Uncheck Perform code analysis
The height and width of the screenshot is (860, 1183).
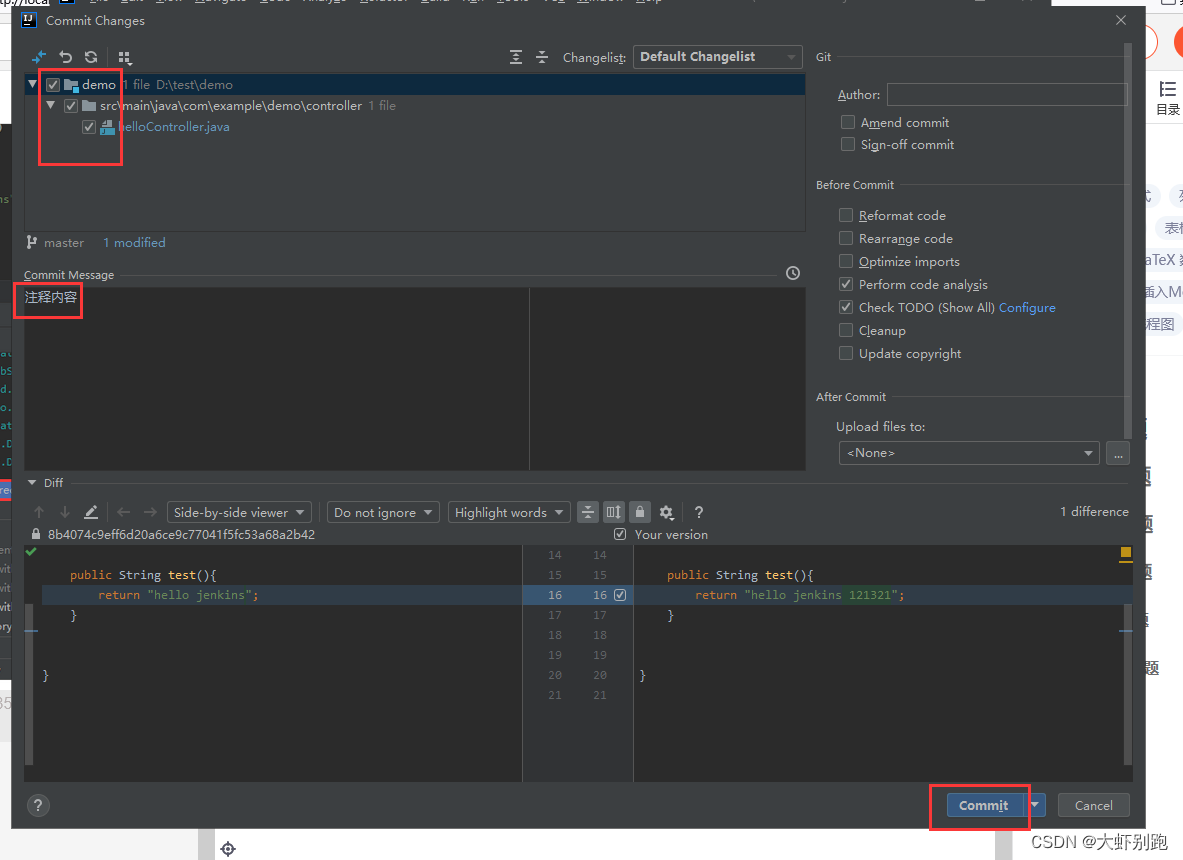pos(846,284)
